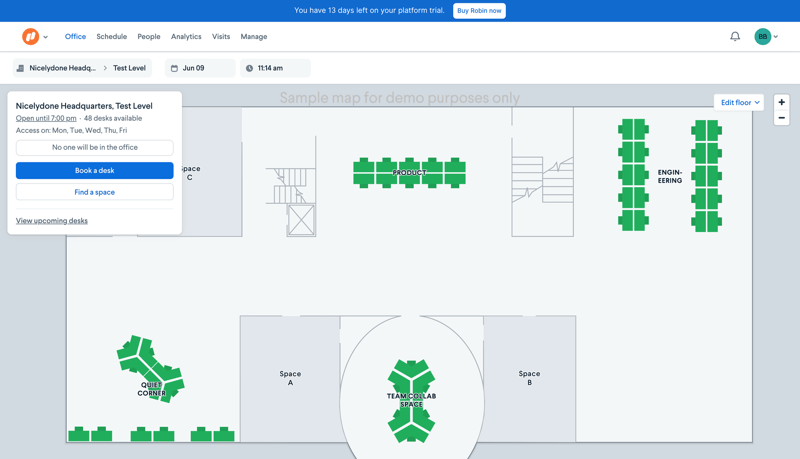Select a desk in the Product cluster
Image resolution: width=800 pixels, height=459 pixels.
[x=364, y=166]
